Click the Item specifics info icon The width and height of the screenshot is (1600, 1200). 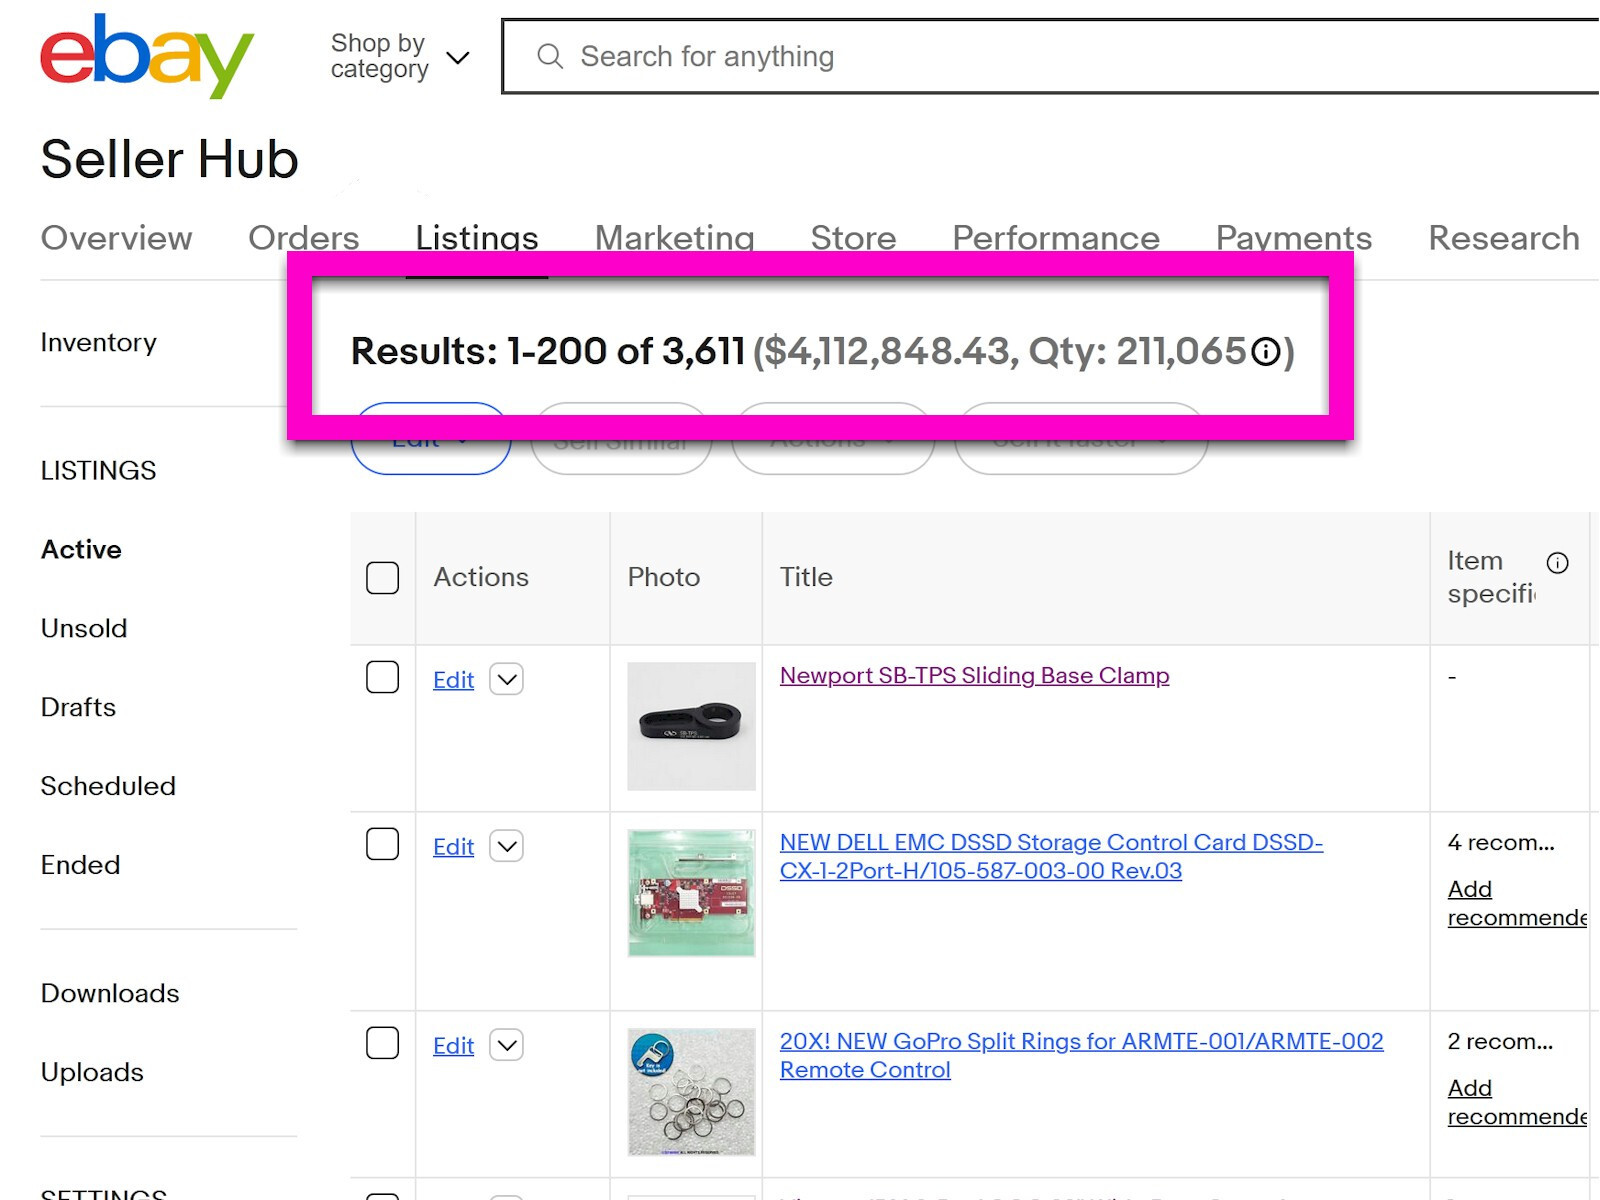(1557, 563)
